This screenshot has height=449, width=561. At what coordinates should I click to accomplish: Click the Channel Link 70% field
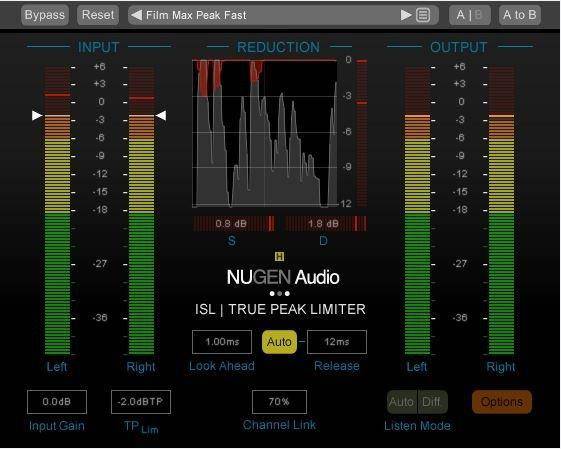(279, 402)
